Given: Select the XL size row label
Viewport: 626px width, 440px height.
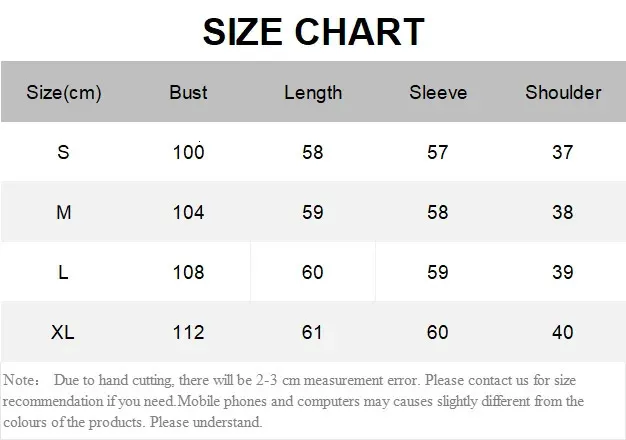Looking at the screenshot, I should (x=63, y=332).
